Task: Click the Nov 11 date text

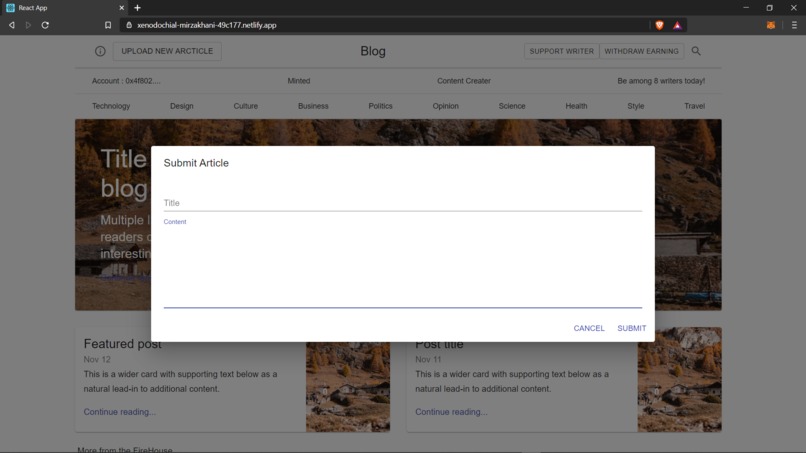Action: pyautogui.click(x=428, y=359)
